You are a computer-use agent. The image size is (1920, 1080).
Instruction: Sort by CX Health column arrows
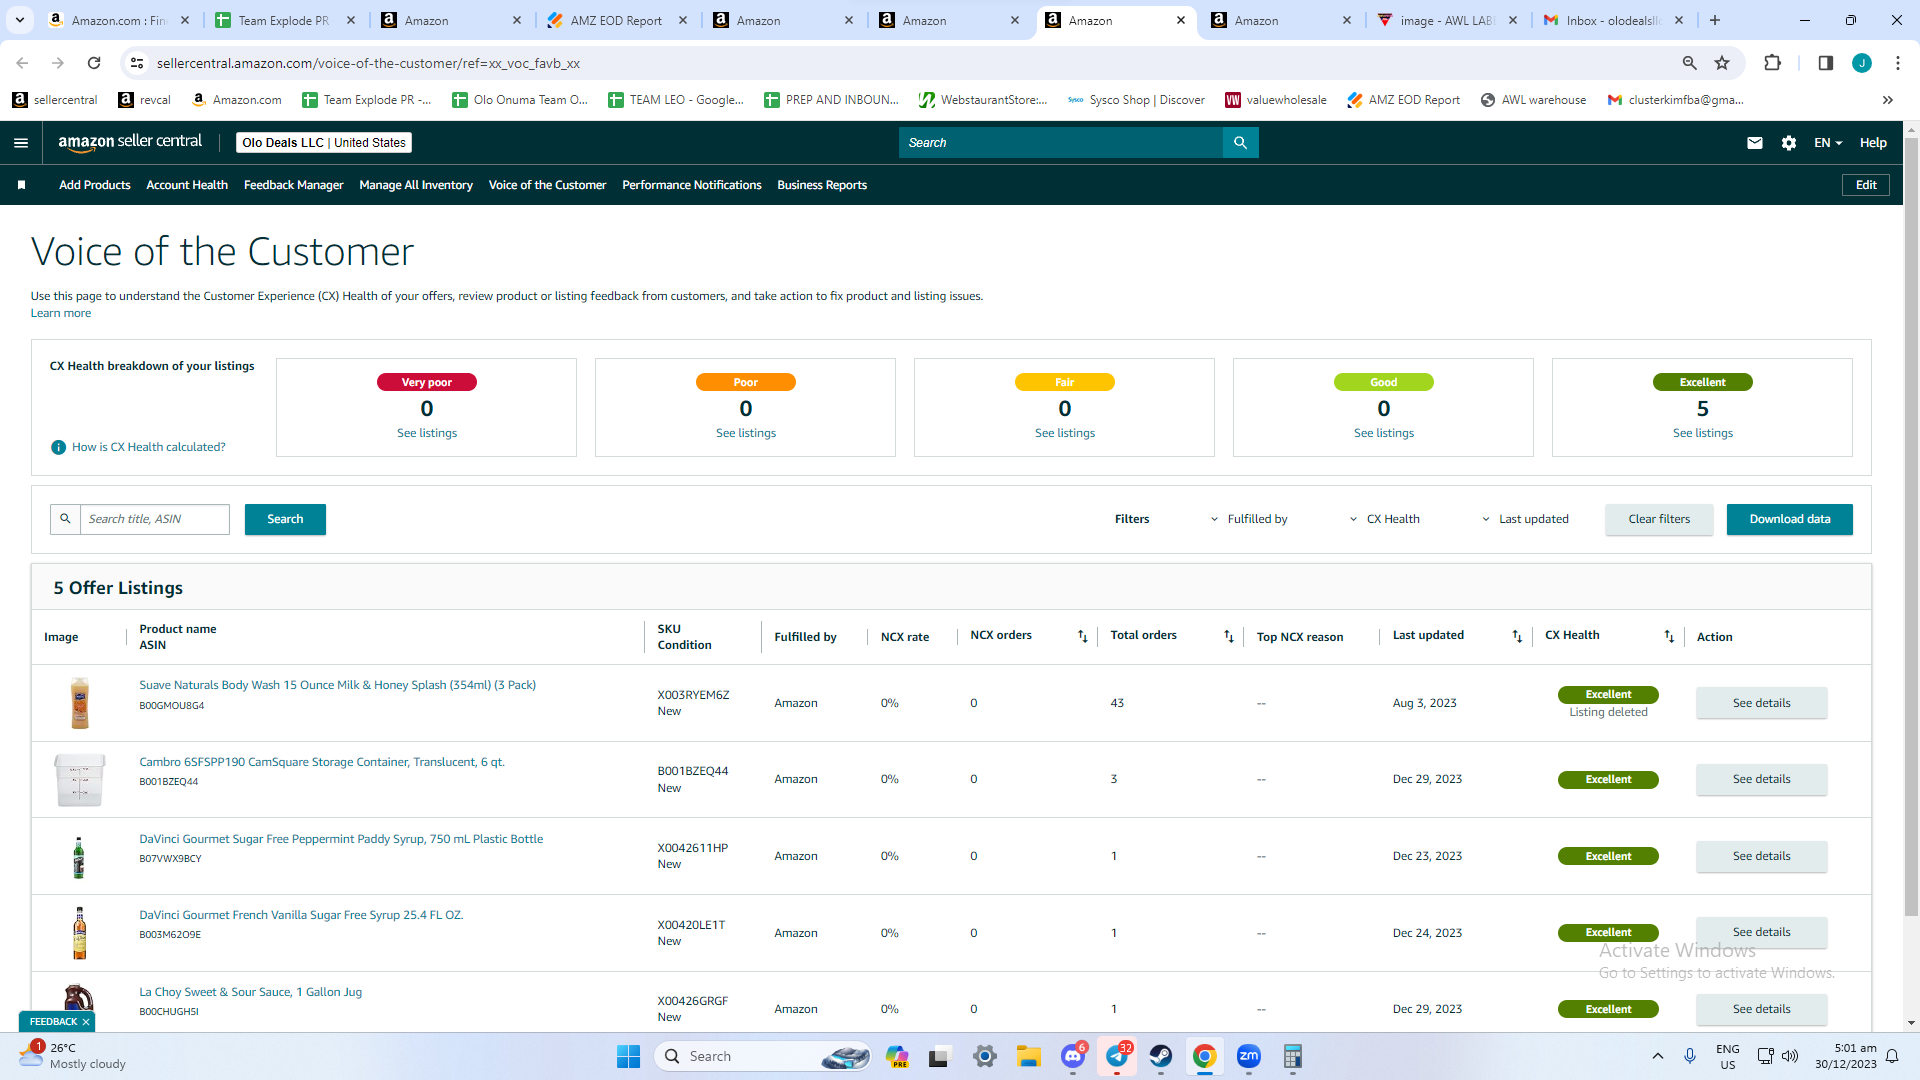pos(1669,636)
